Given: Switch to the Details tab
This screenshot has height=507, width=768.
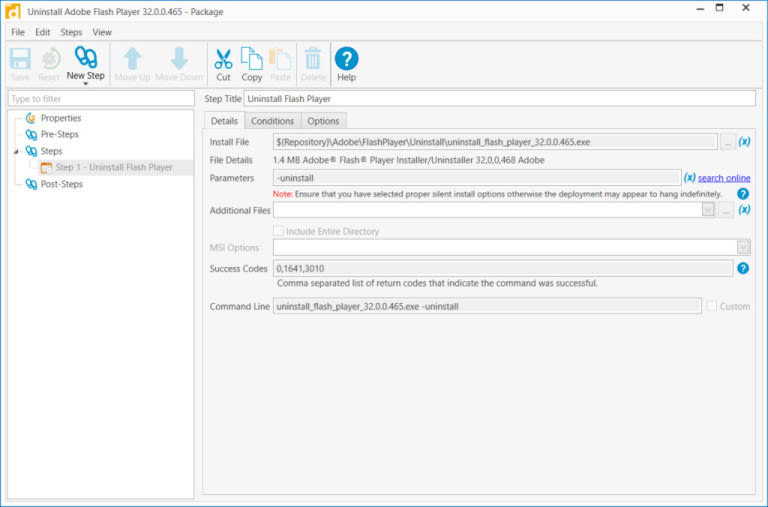Looking at the screenshot, I should point(224,121).
